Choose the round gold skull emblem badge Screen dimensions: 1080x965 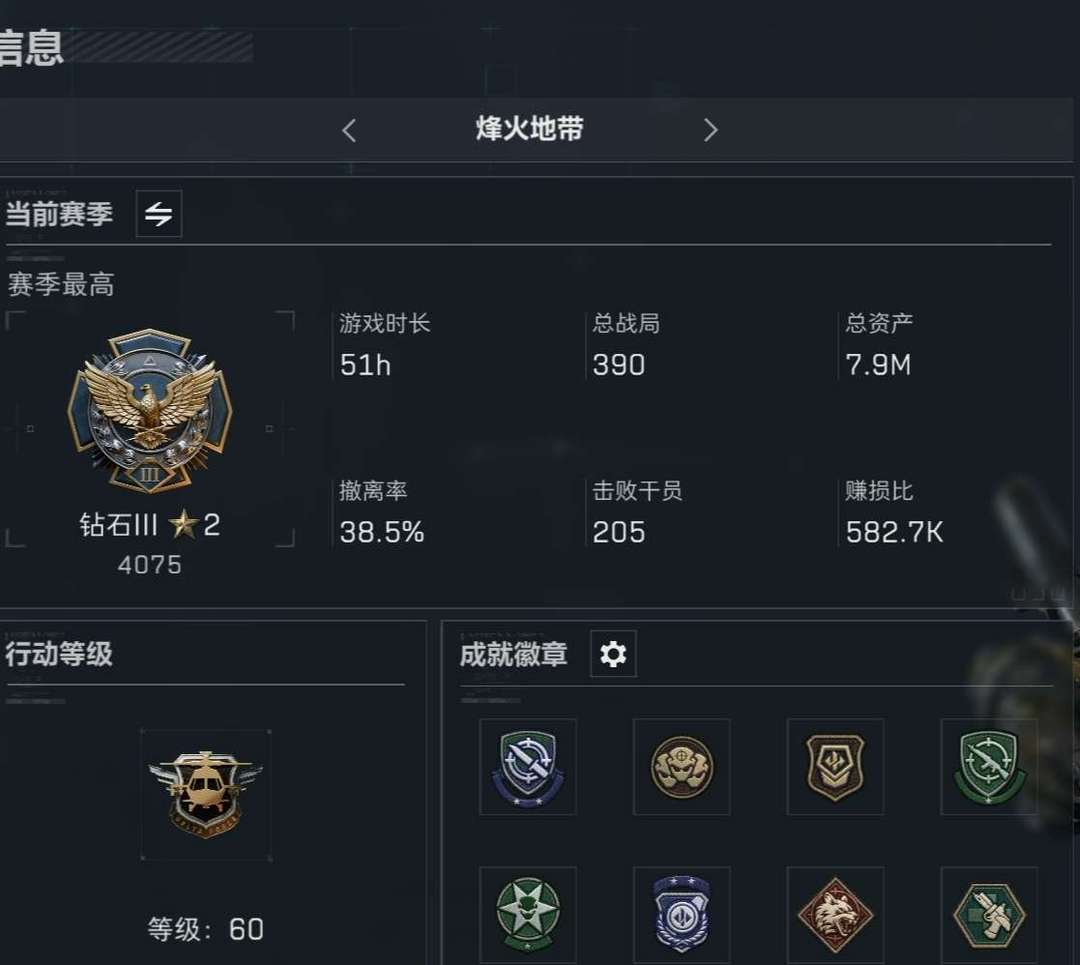coord(682,767)
